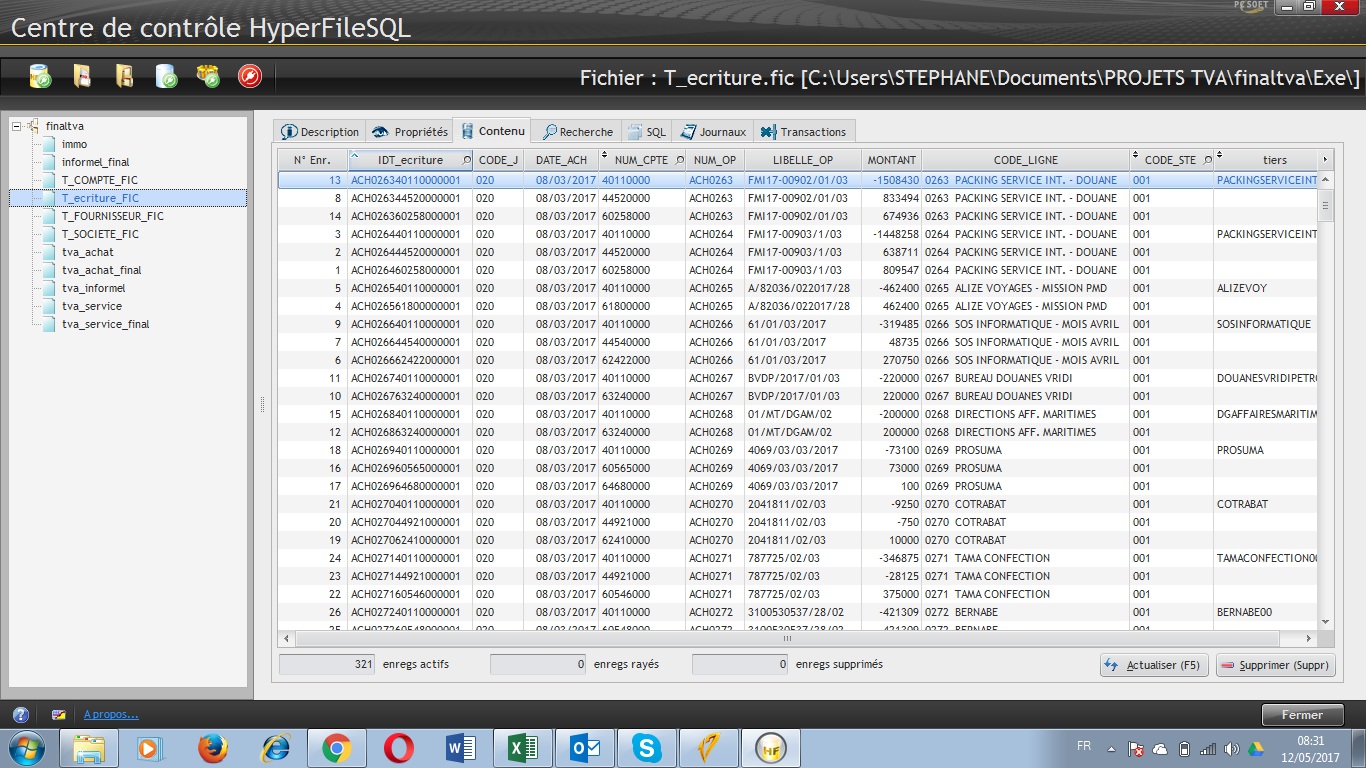This screenshot has height=768, width=1366.
Task: Click the magnifier in IDT_ecriture column header
Action: click(466, 160)
